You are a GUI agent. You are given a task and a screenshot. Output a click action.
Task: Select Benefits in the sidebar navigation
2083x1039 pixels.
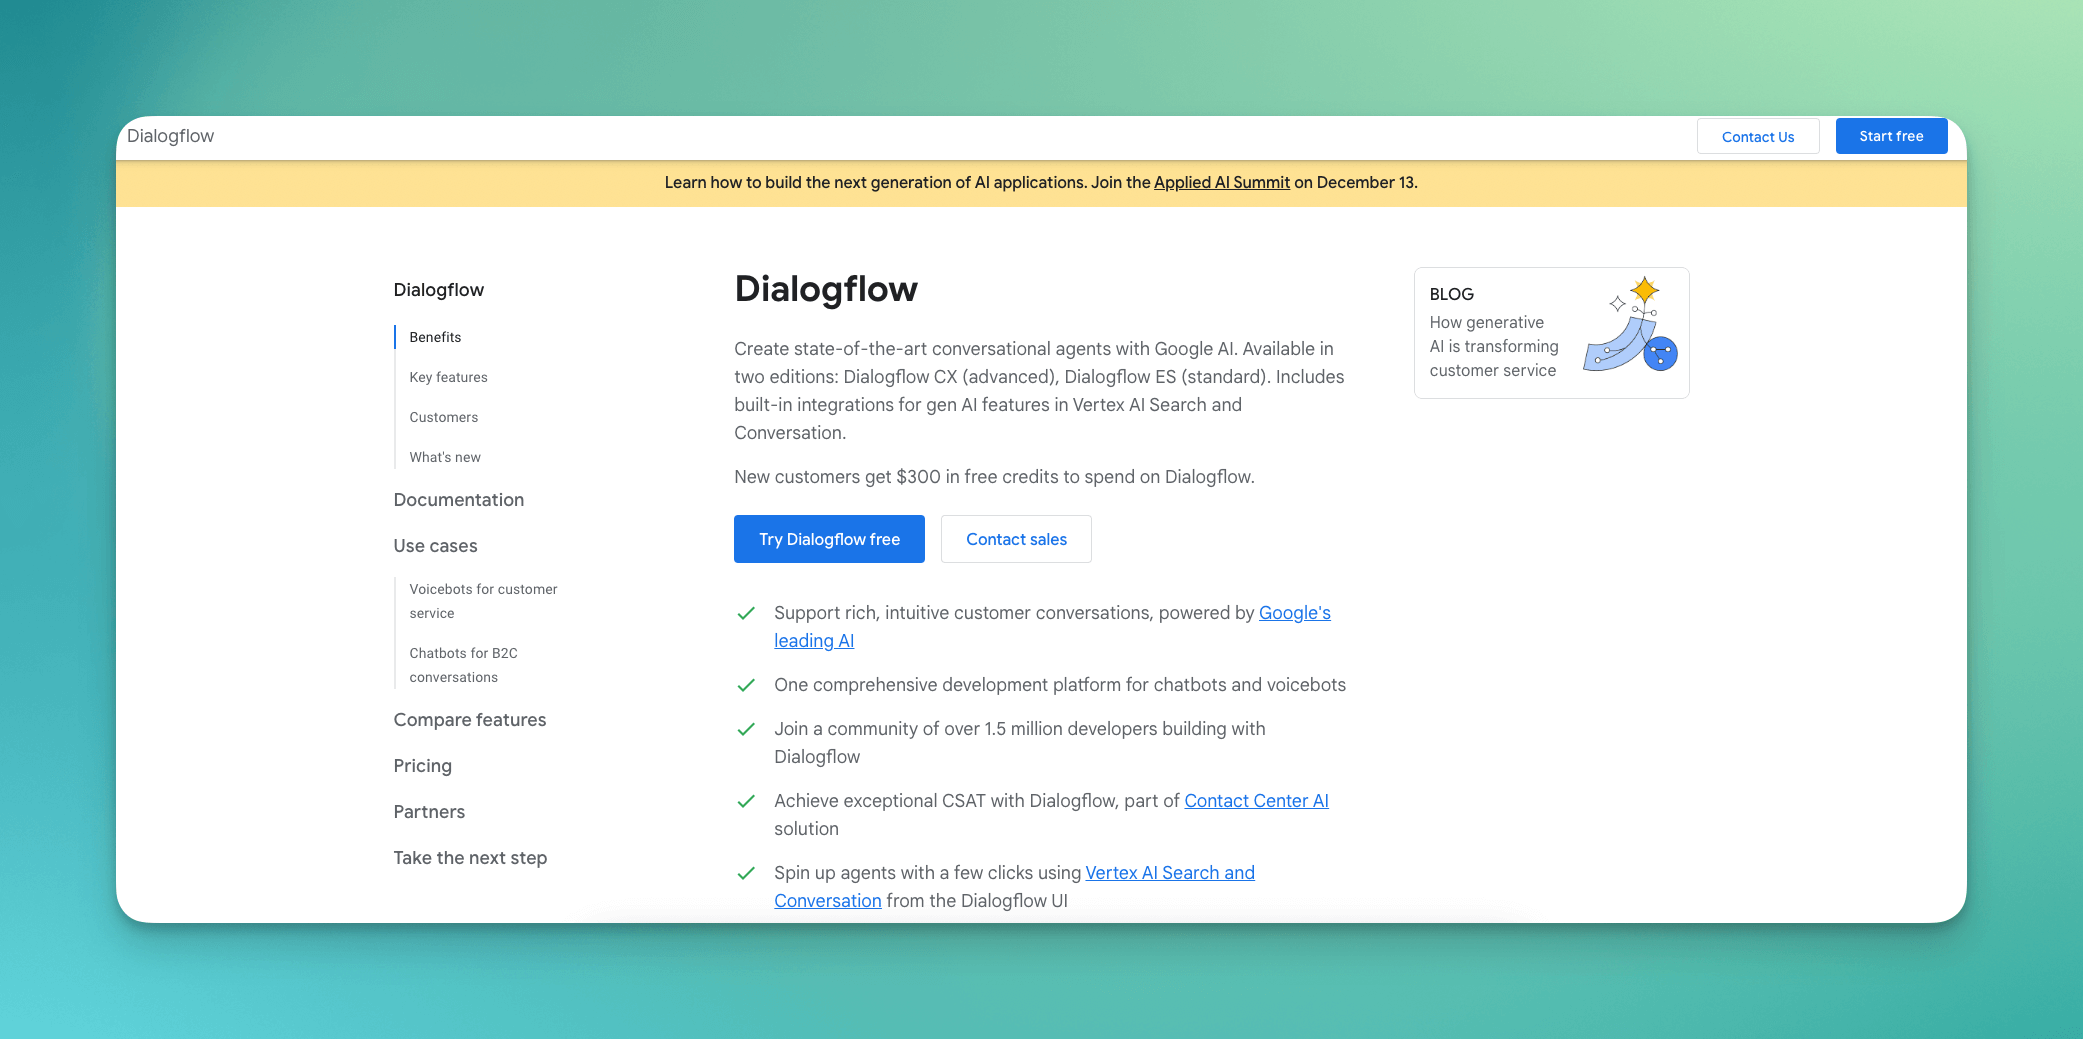point(434,337)
